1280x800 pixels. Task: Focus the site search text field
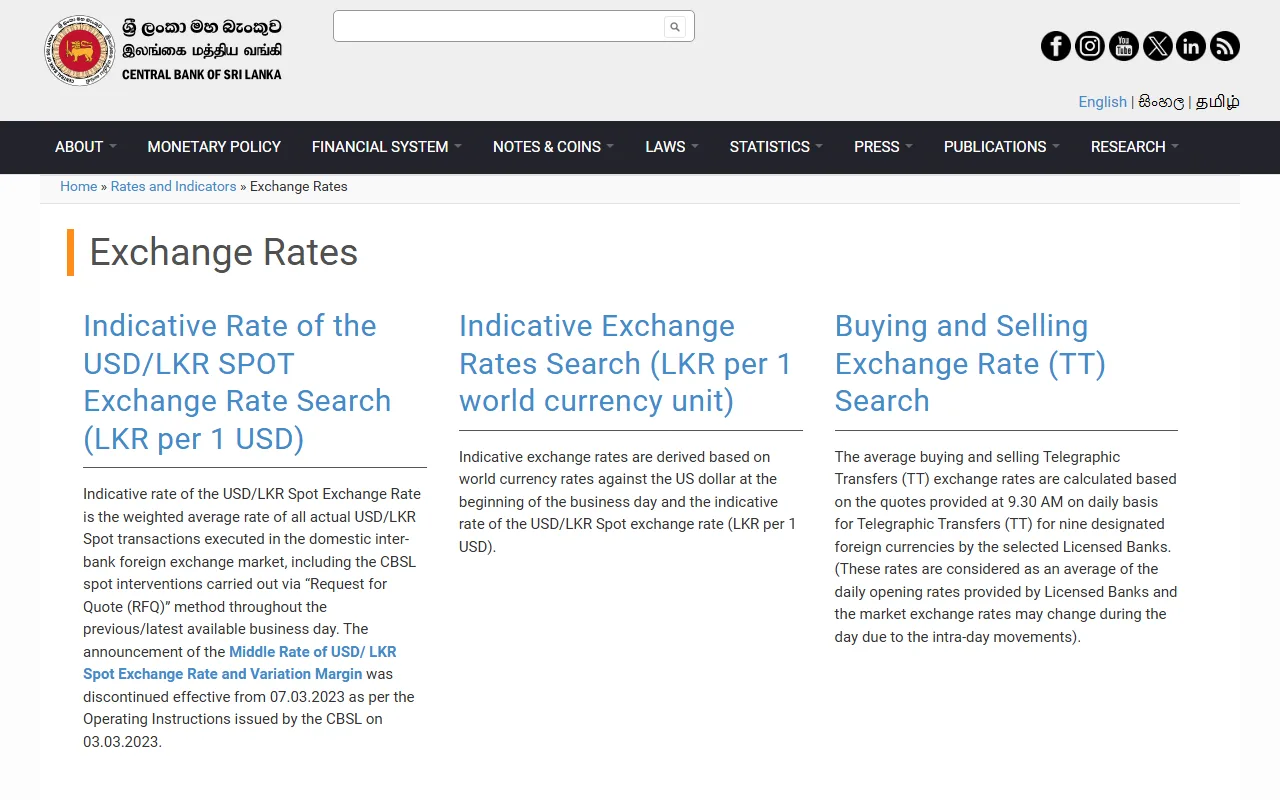pyautogui.click(x=499, y=27)
